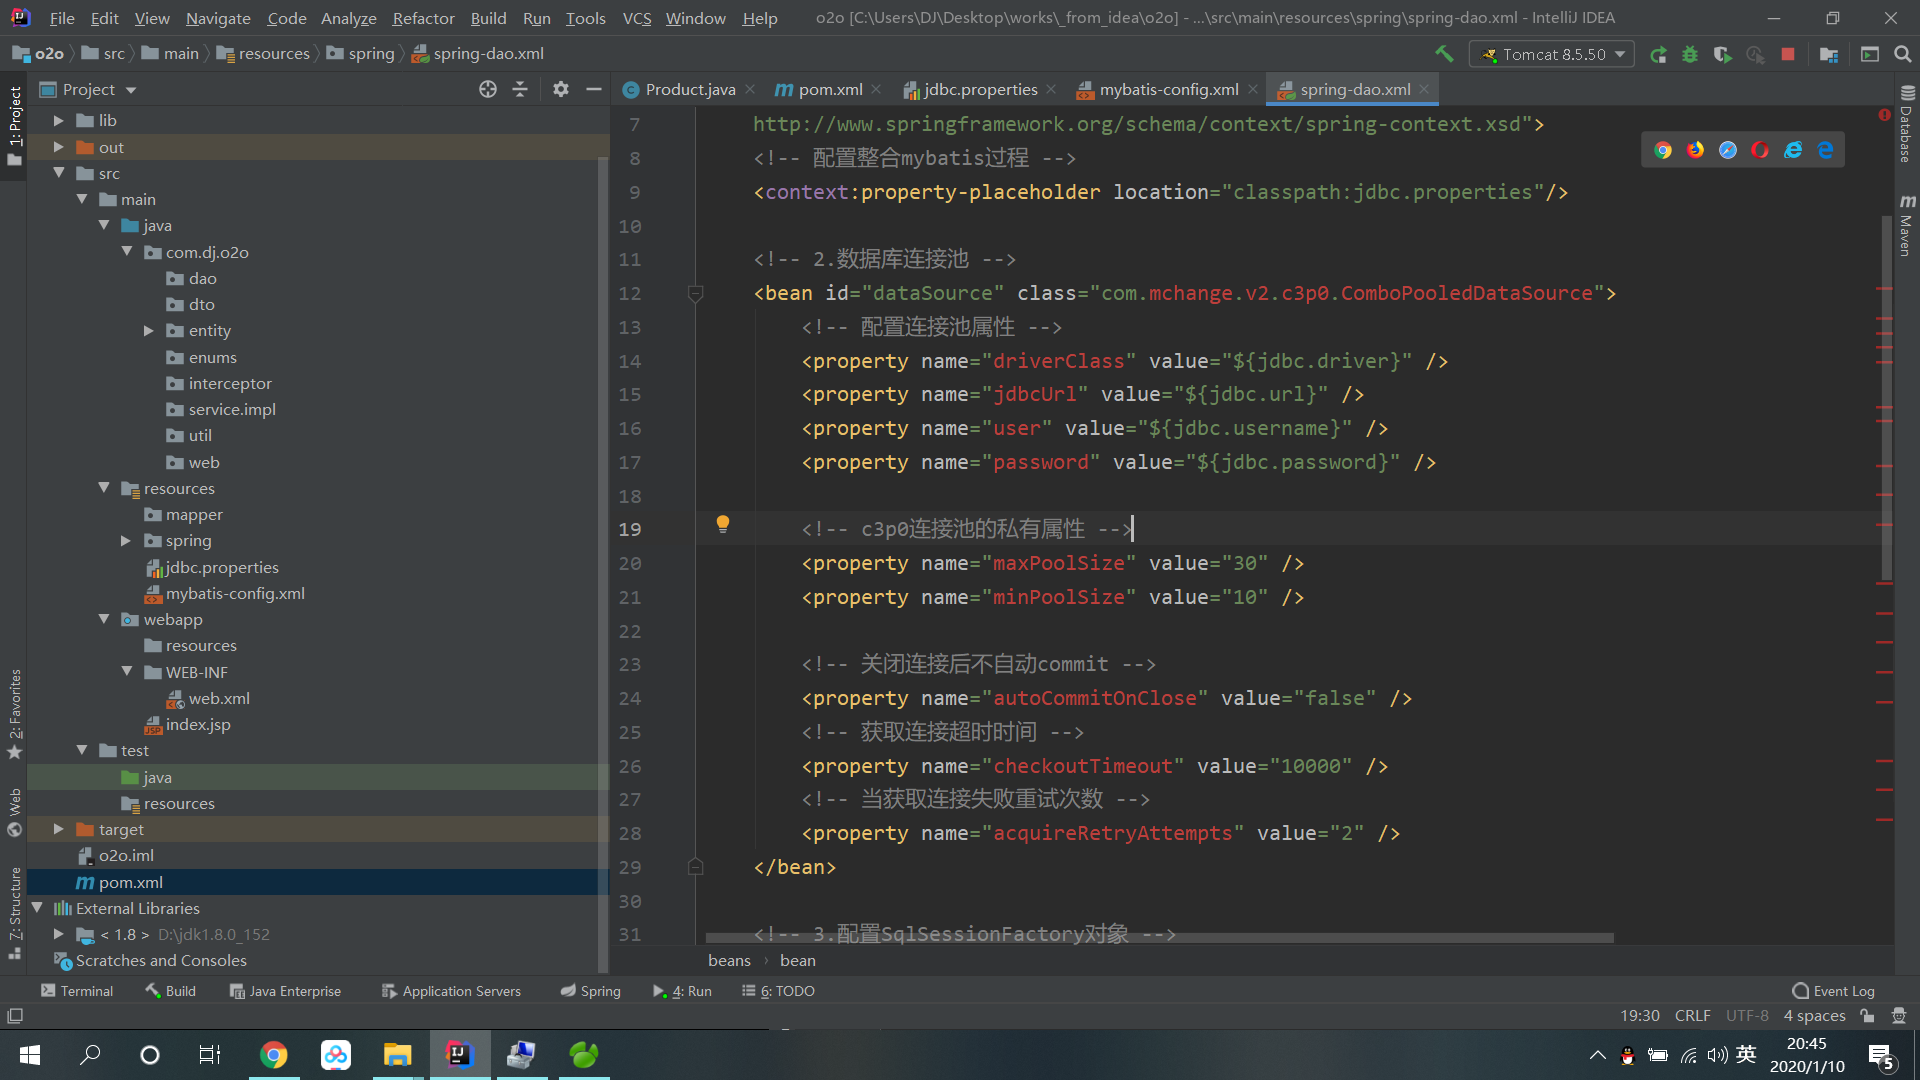Open file in Safari browser icon
1920x1080 pixels.
point(1728,150)
